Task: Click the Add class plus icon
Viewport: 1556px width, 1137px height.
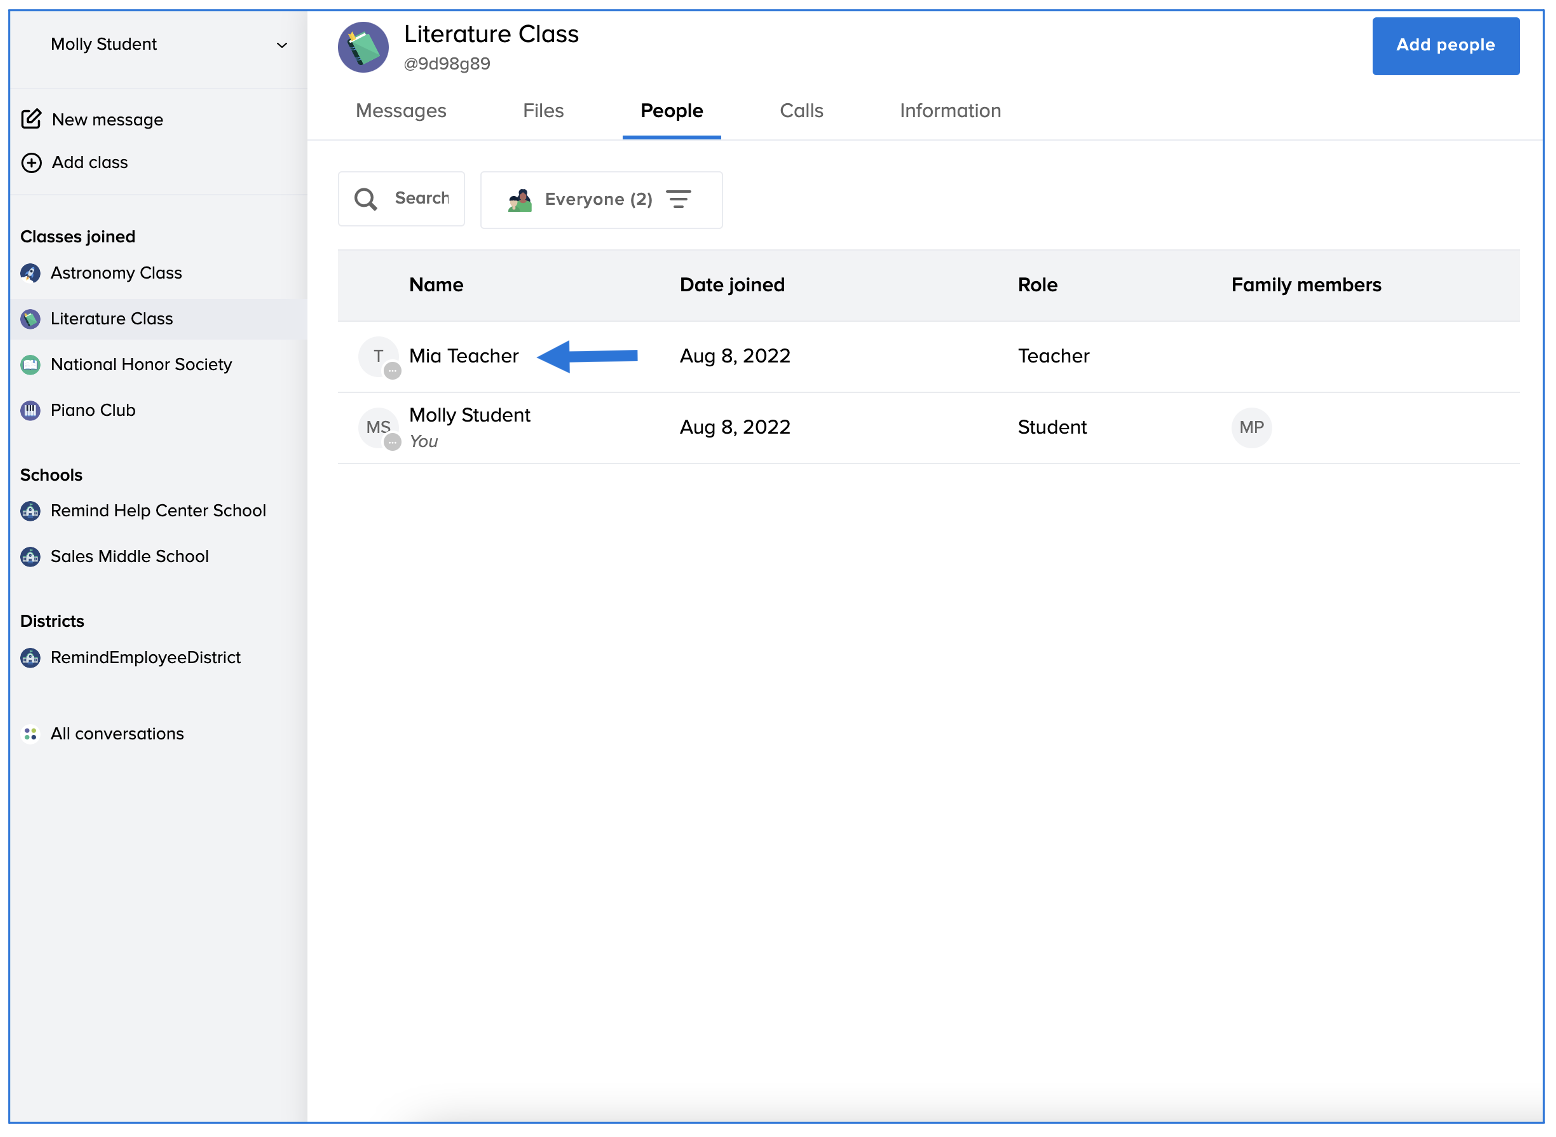Action: coord(32,163)
